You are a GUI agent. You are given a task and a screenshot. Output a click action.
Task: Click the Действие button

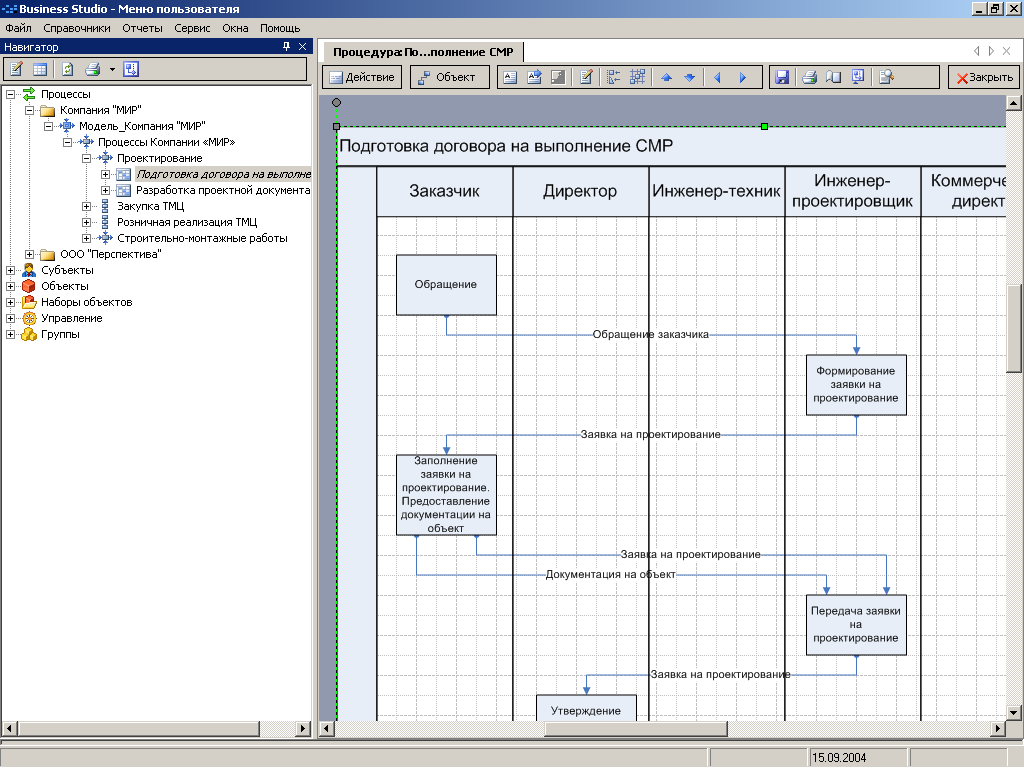pyautogui.click(x=362, y=77)
